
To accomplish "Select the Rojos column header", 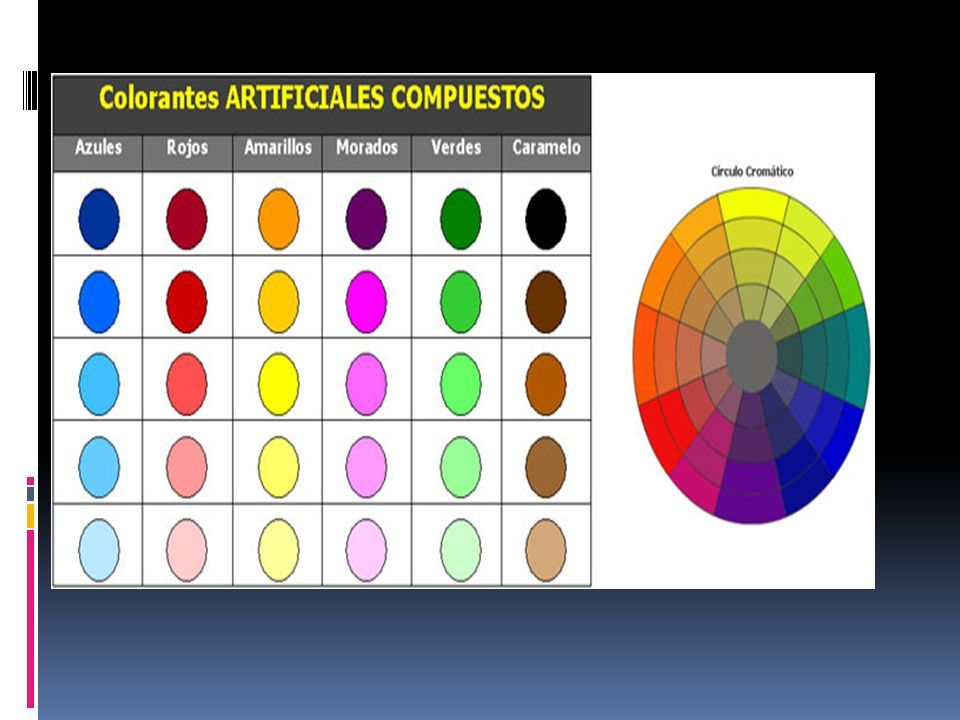I will coord(187,147).
